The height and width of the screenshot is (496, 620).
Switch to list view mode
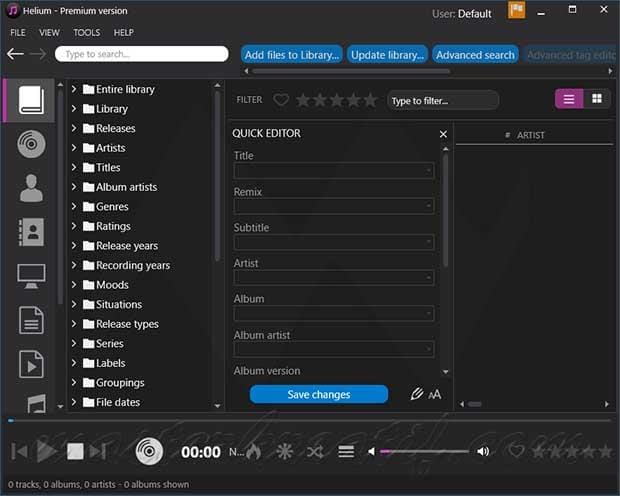pos(569,99)
